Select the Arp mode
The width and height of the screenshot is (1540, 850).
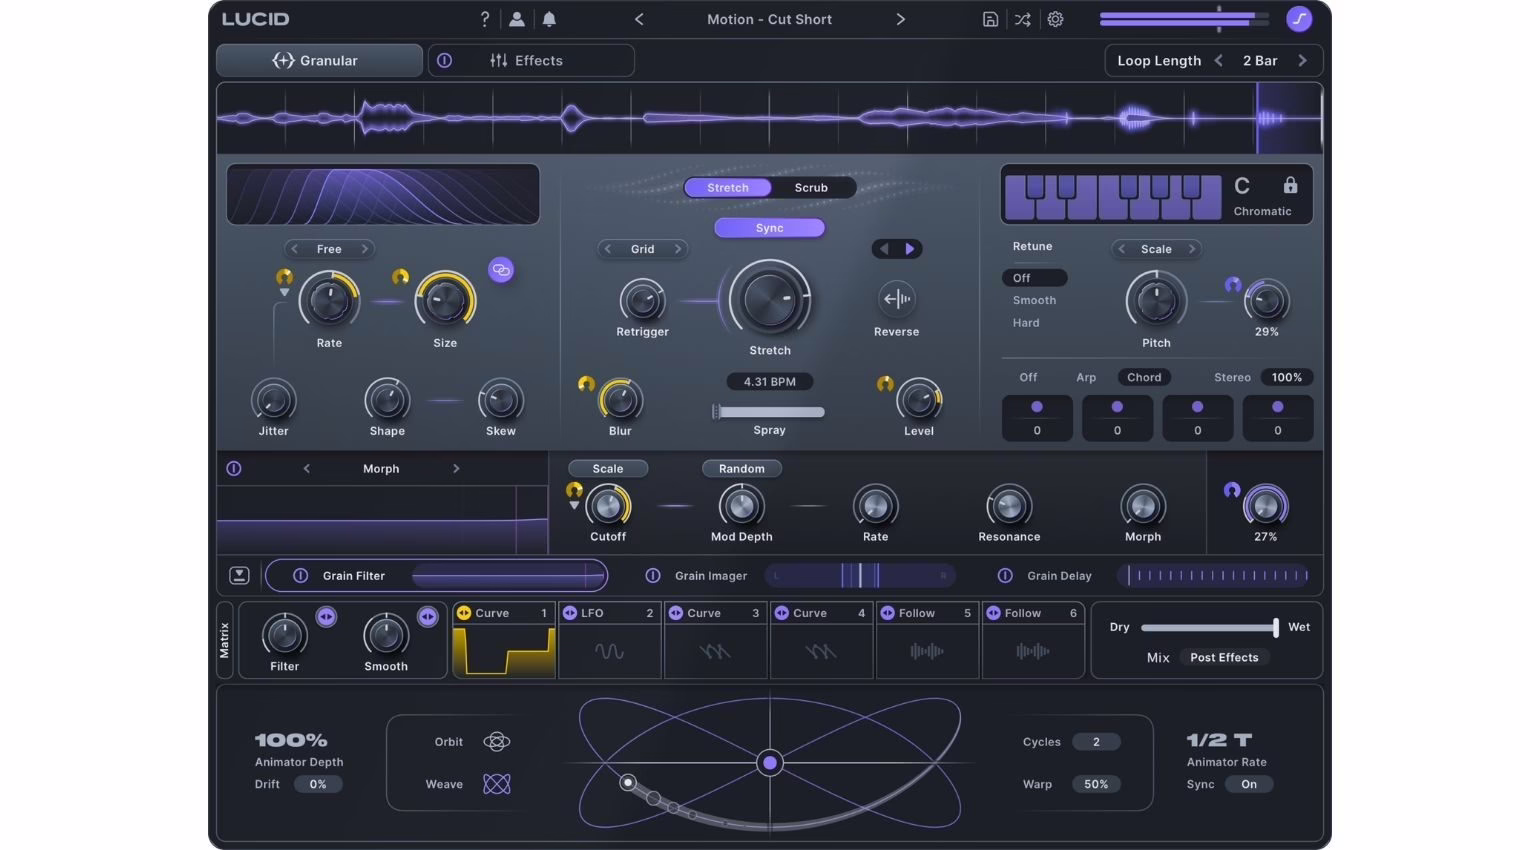(x=1086, y=377)
